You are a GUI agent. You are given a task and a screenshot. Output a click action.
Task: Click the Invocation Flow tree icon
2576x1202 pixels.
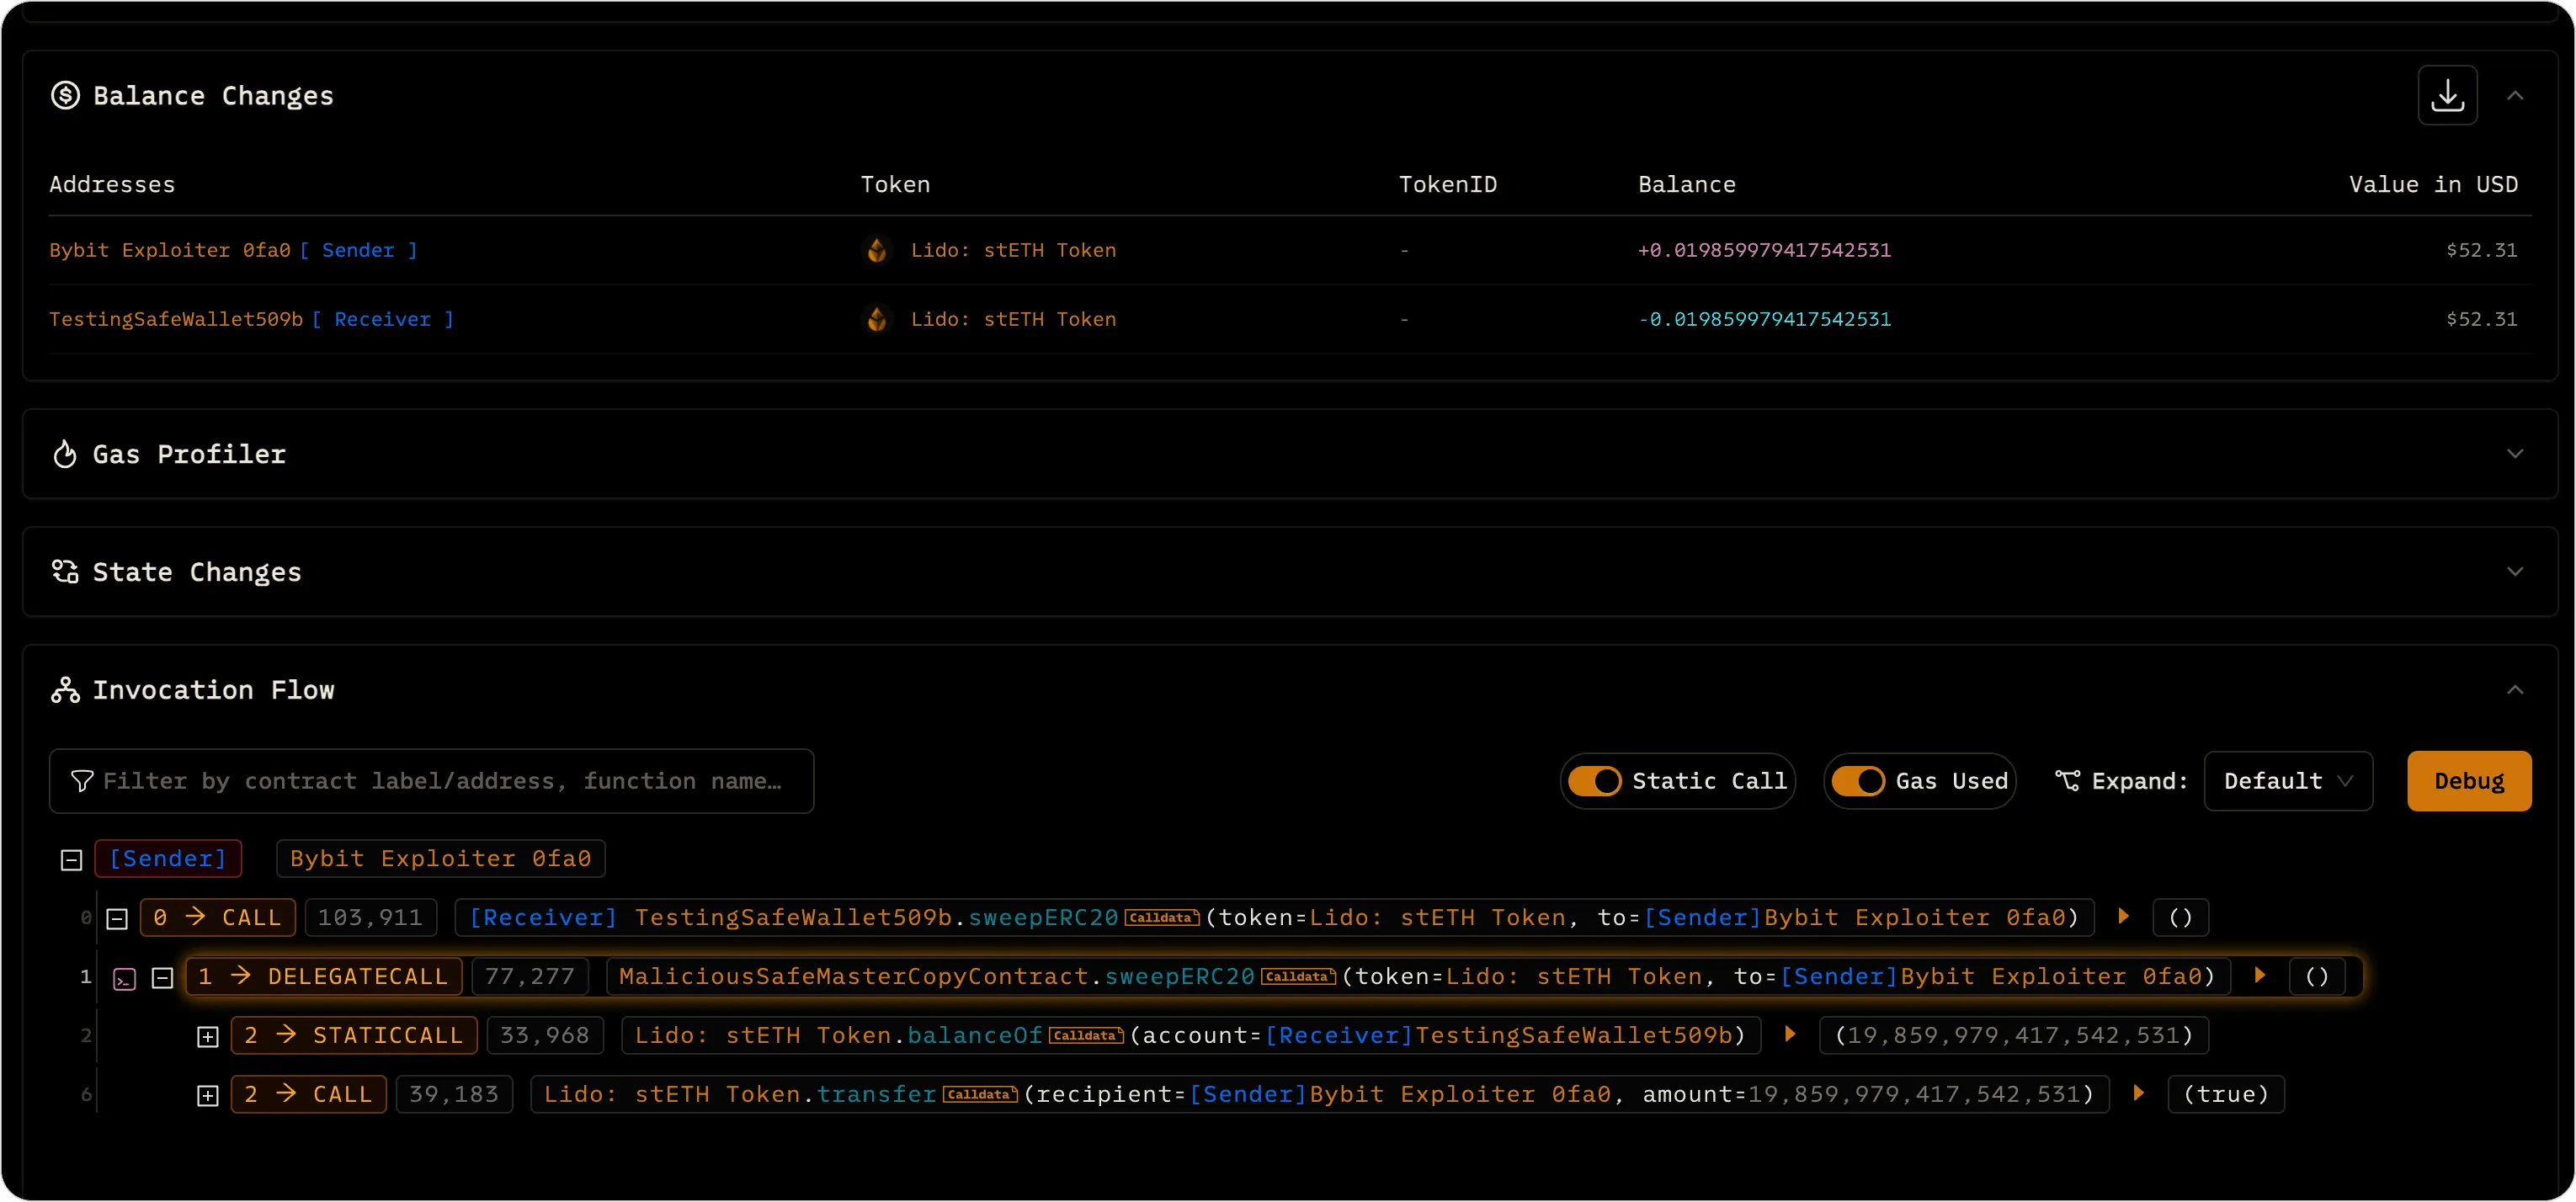point(65,690)
